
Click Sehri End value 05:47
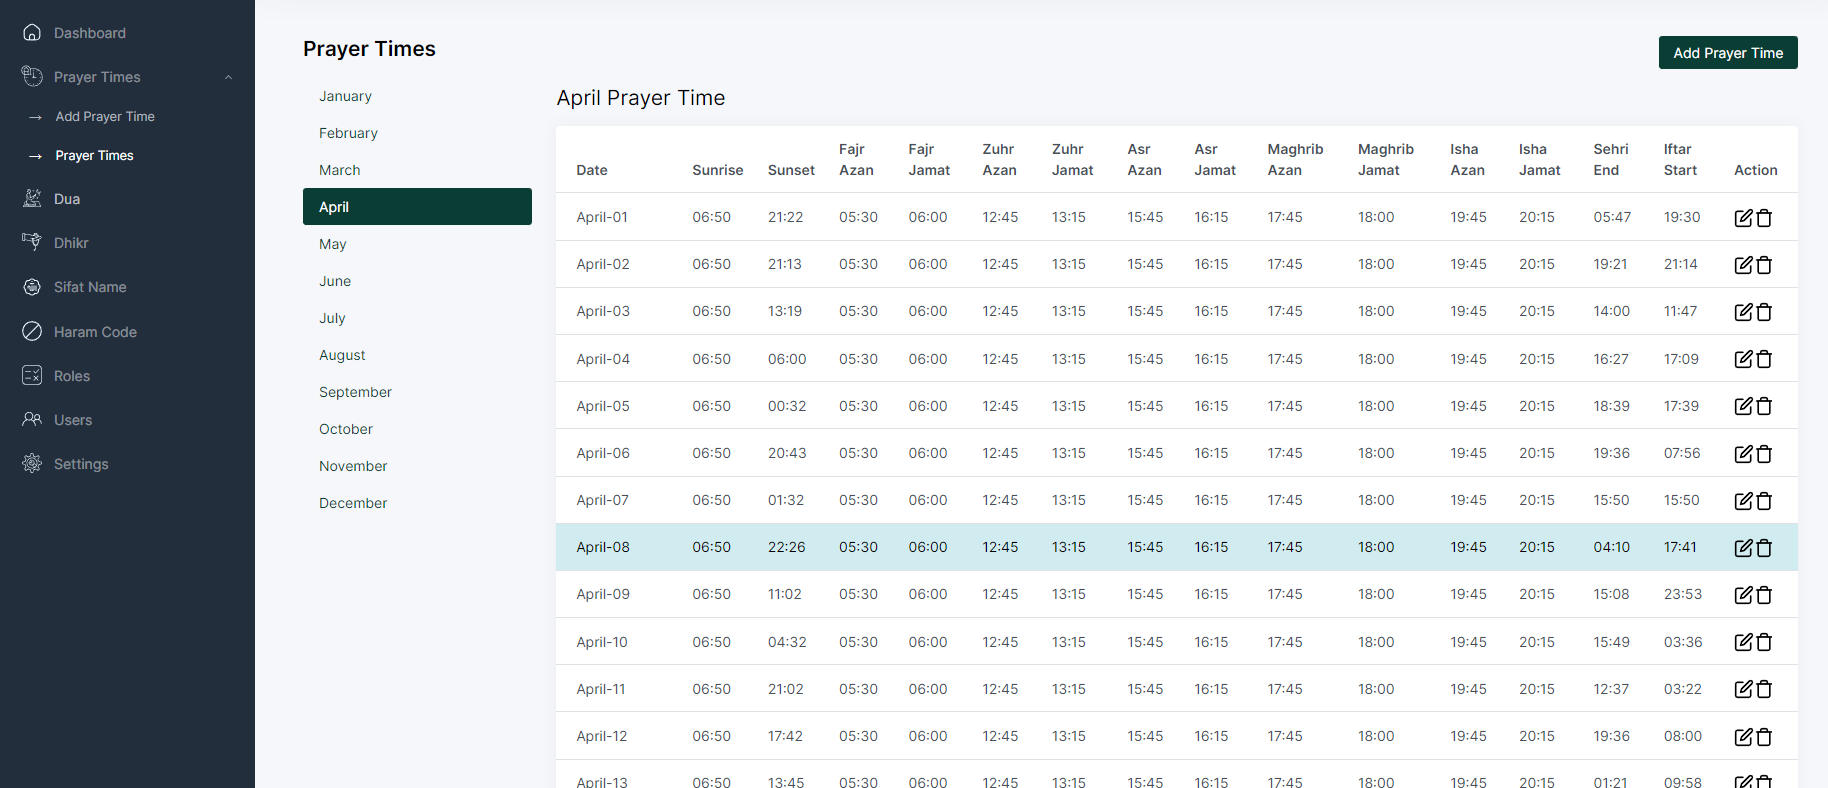(x=1612, y=217)
